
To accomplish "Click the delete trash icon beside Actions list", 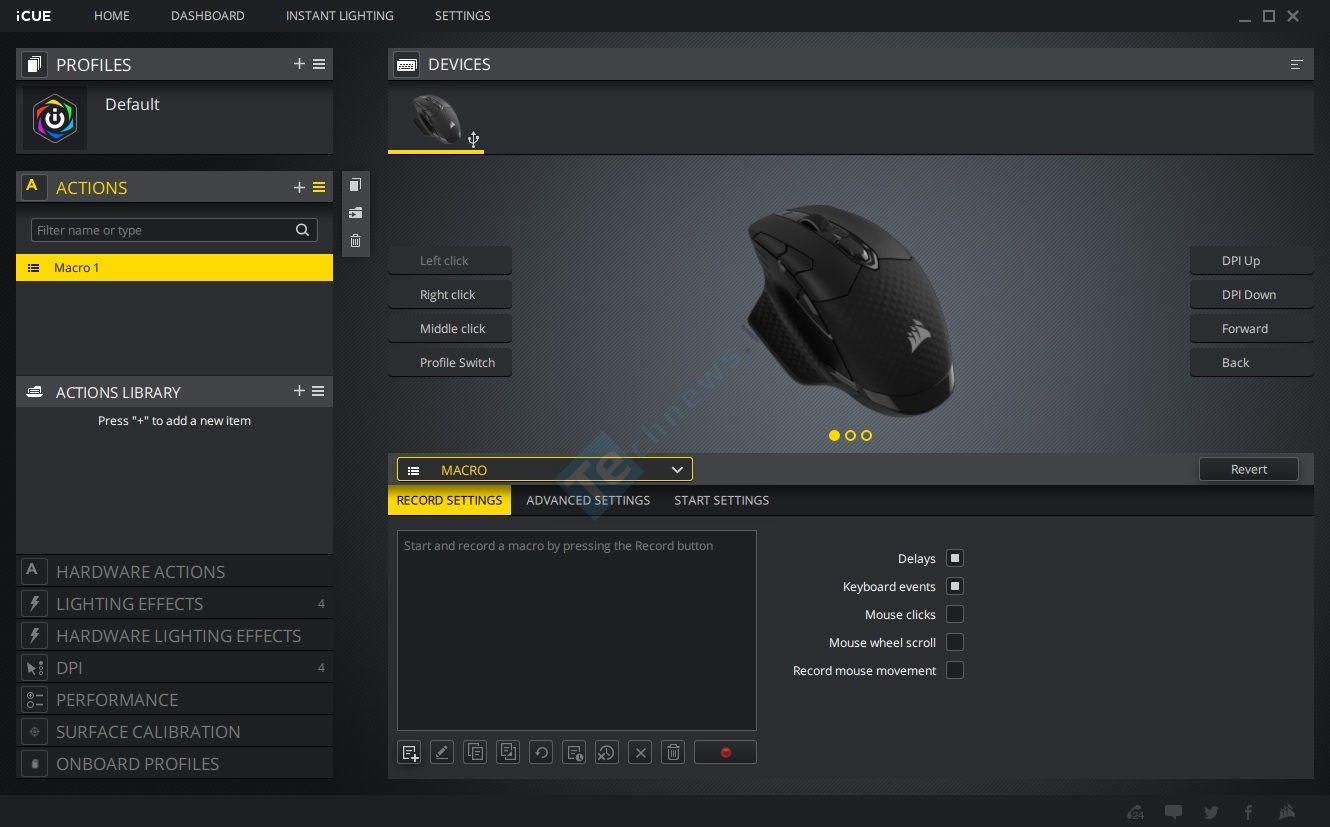I will 355,241.
